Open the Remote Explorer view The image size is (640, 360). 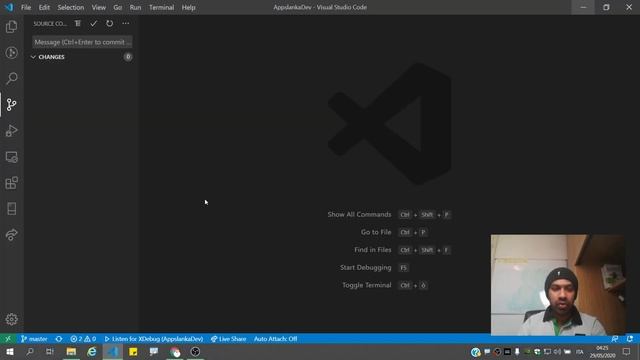tap(11, 157)
